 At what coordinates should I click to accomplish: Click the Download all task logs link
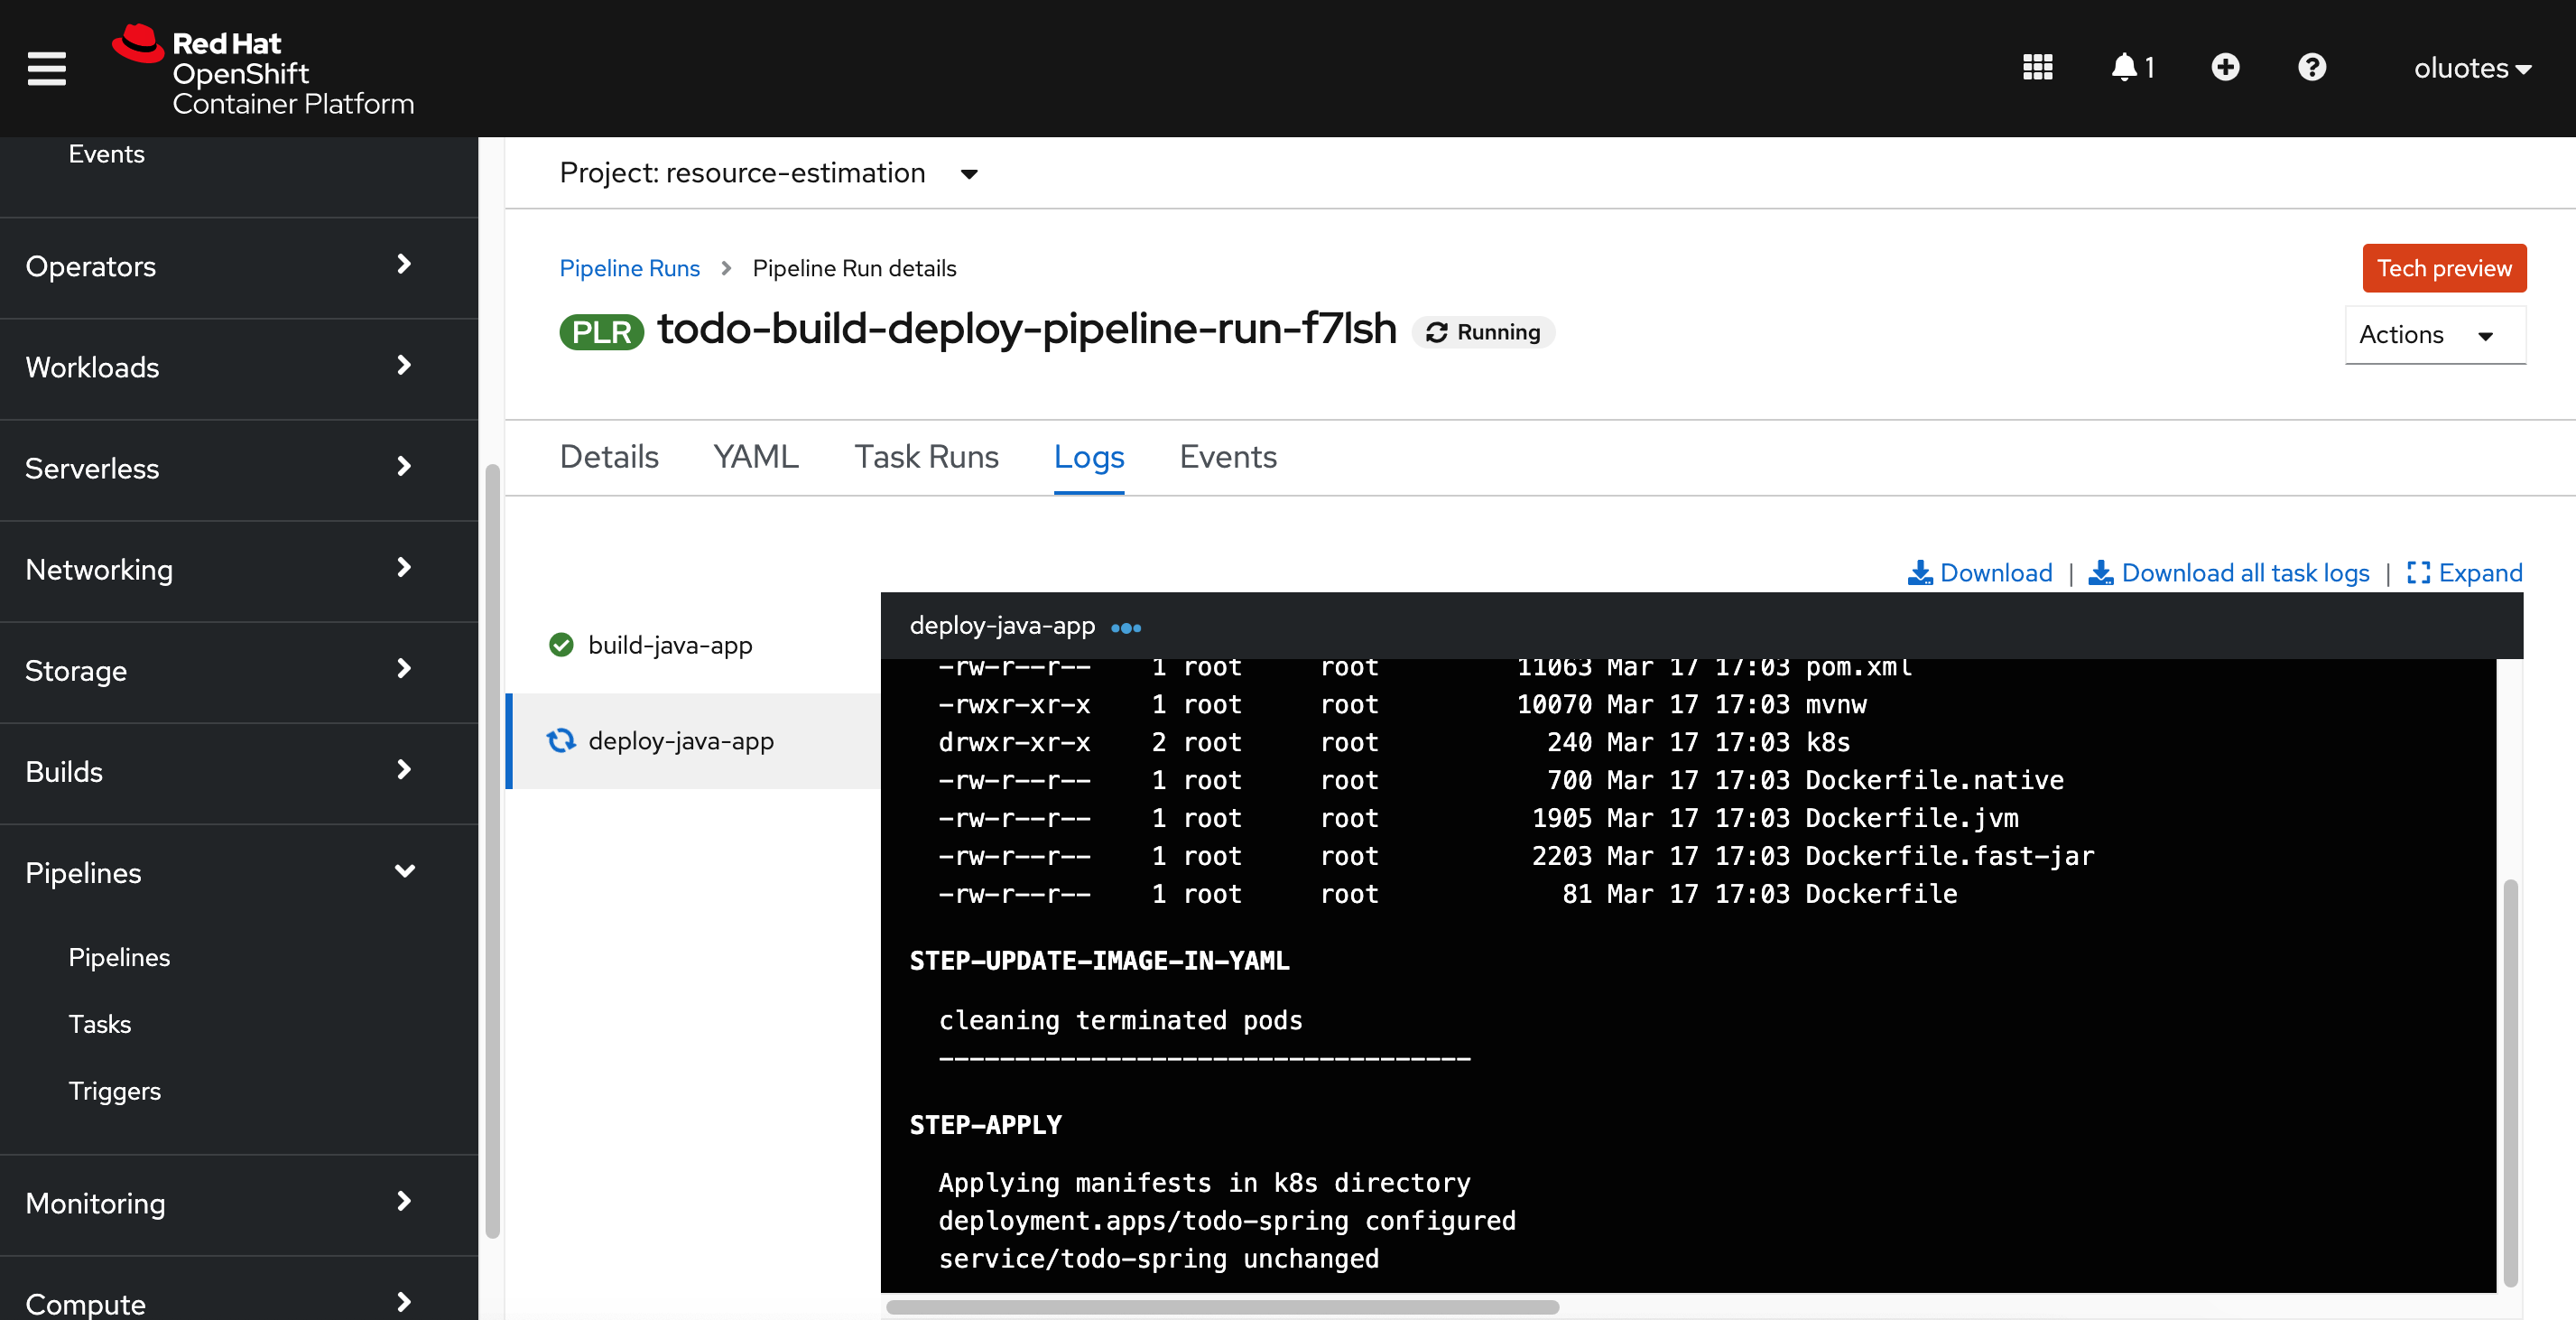2229,573
